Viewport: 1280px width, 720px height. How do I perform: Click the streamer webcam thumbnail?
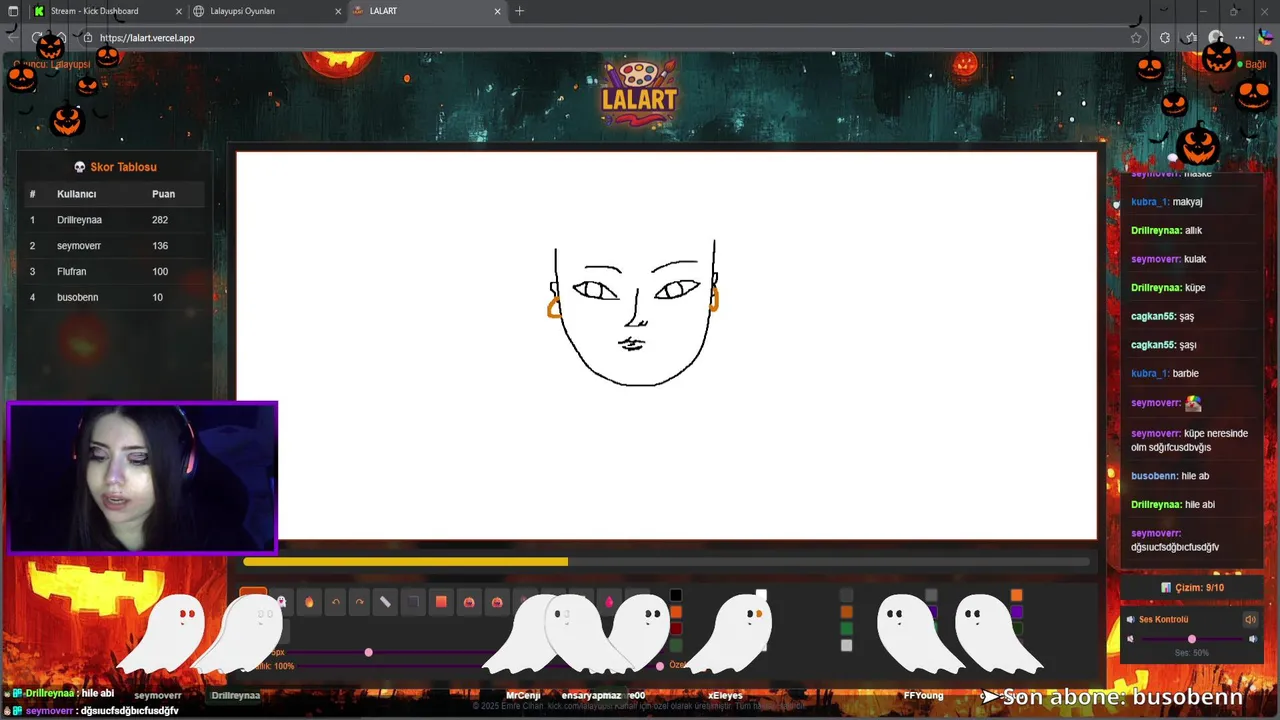[x=143, y=478]
